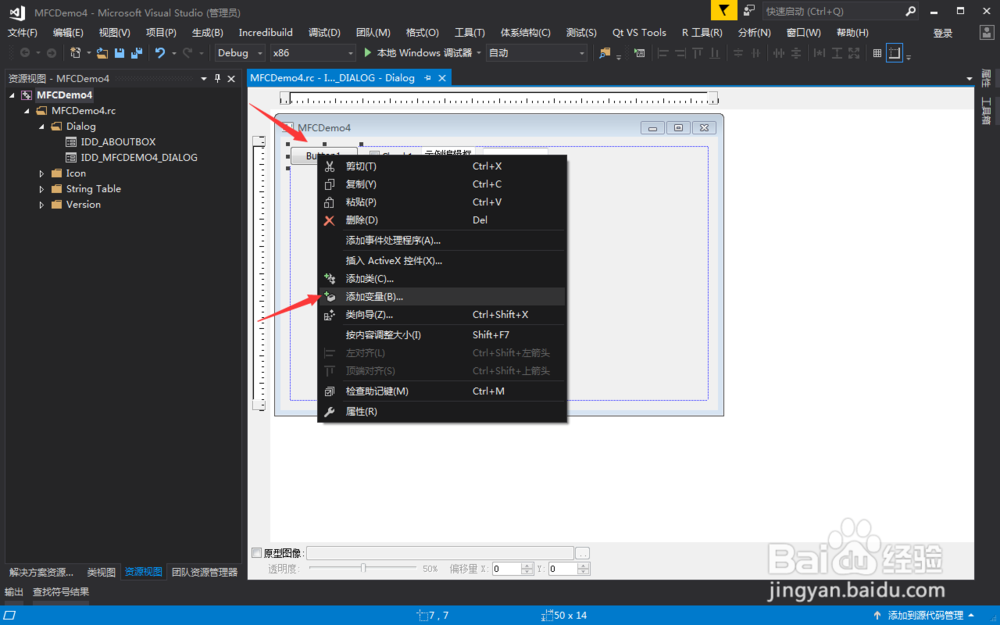Click the send feedback icon
Image resolution: width=1000 pixels, height=625 pixels.
coord(749,11)
